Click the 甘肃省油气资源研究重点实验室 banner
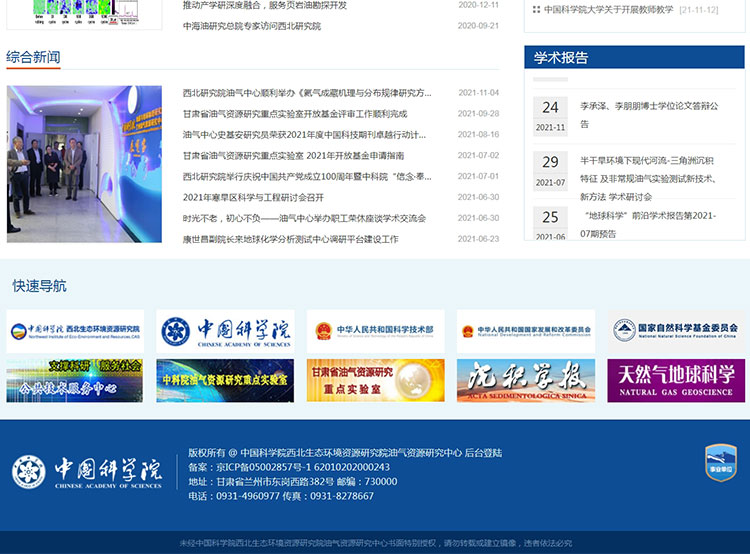The image size is (750, 554). click(x=375, y=381)
